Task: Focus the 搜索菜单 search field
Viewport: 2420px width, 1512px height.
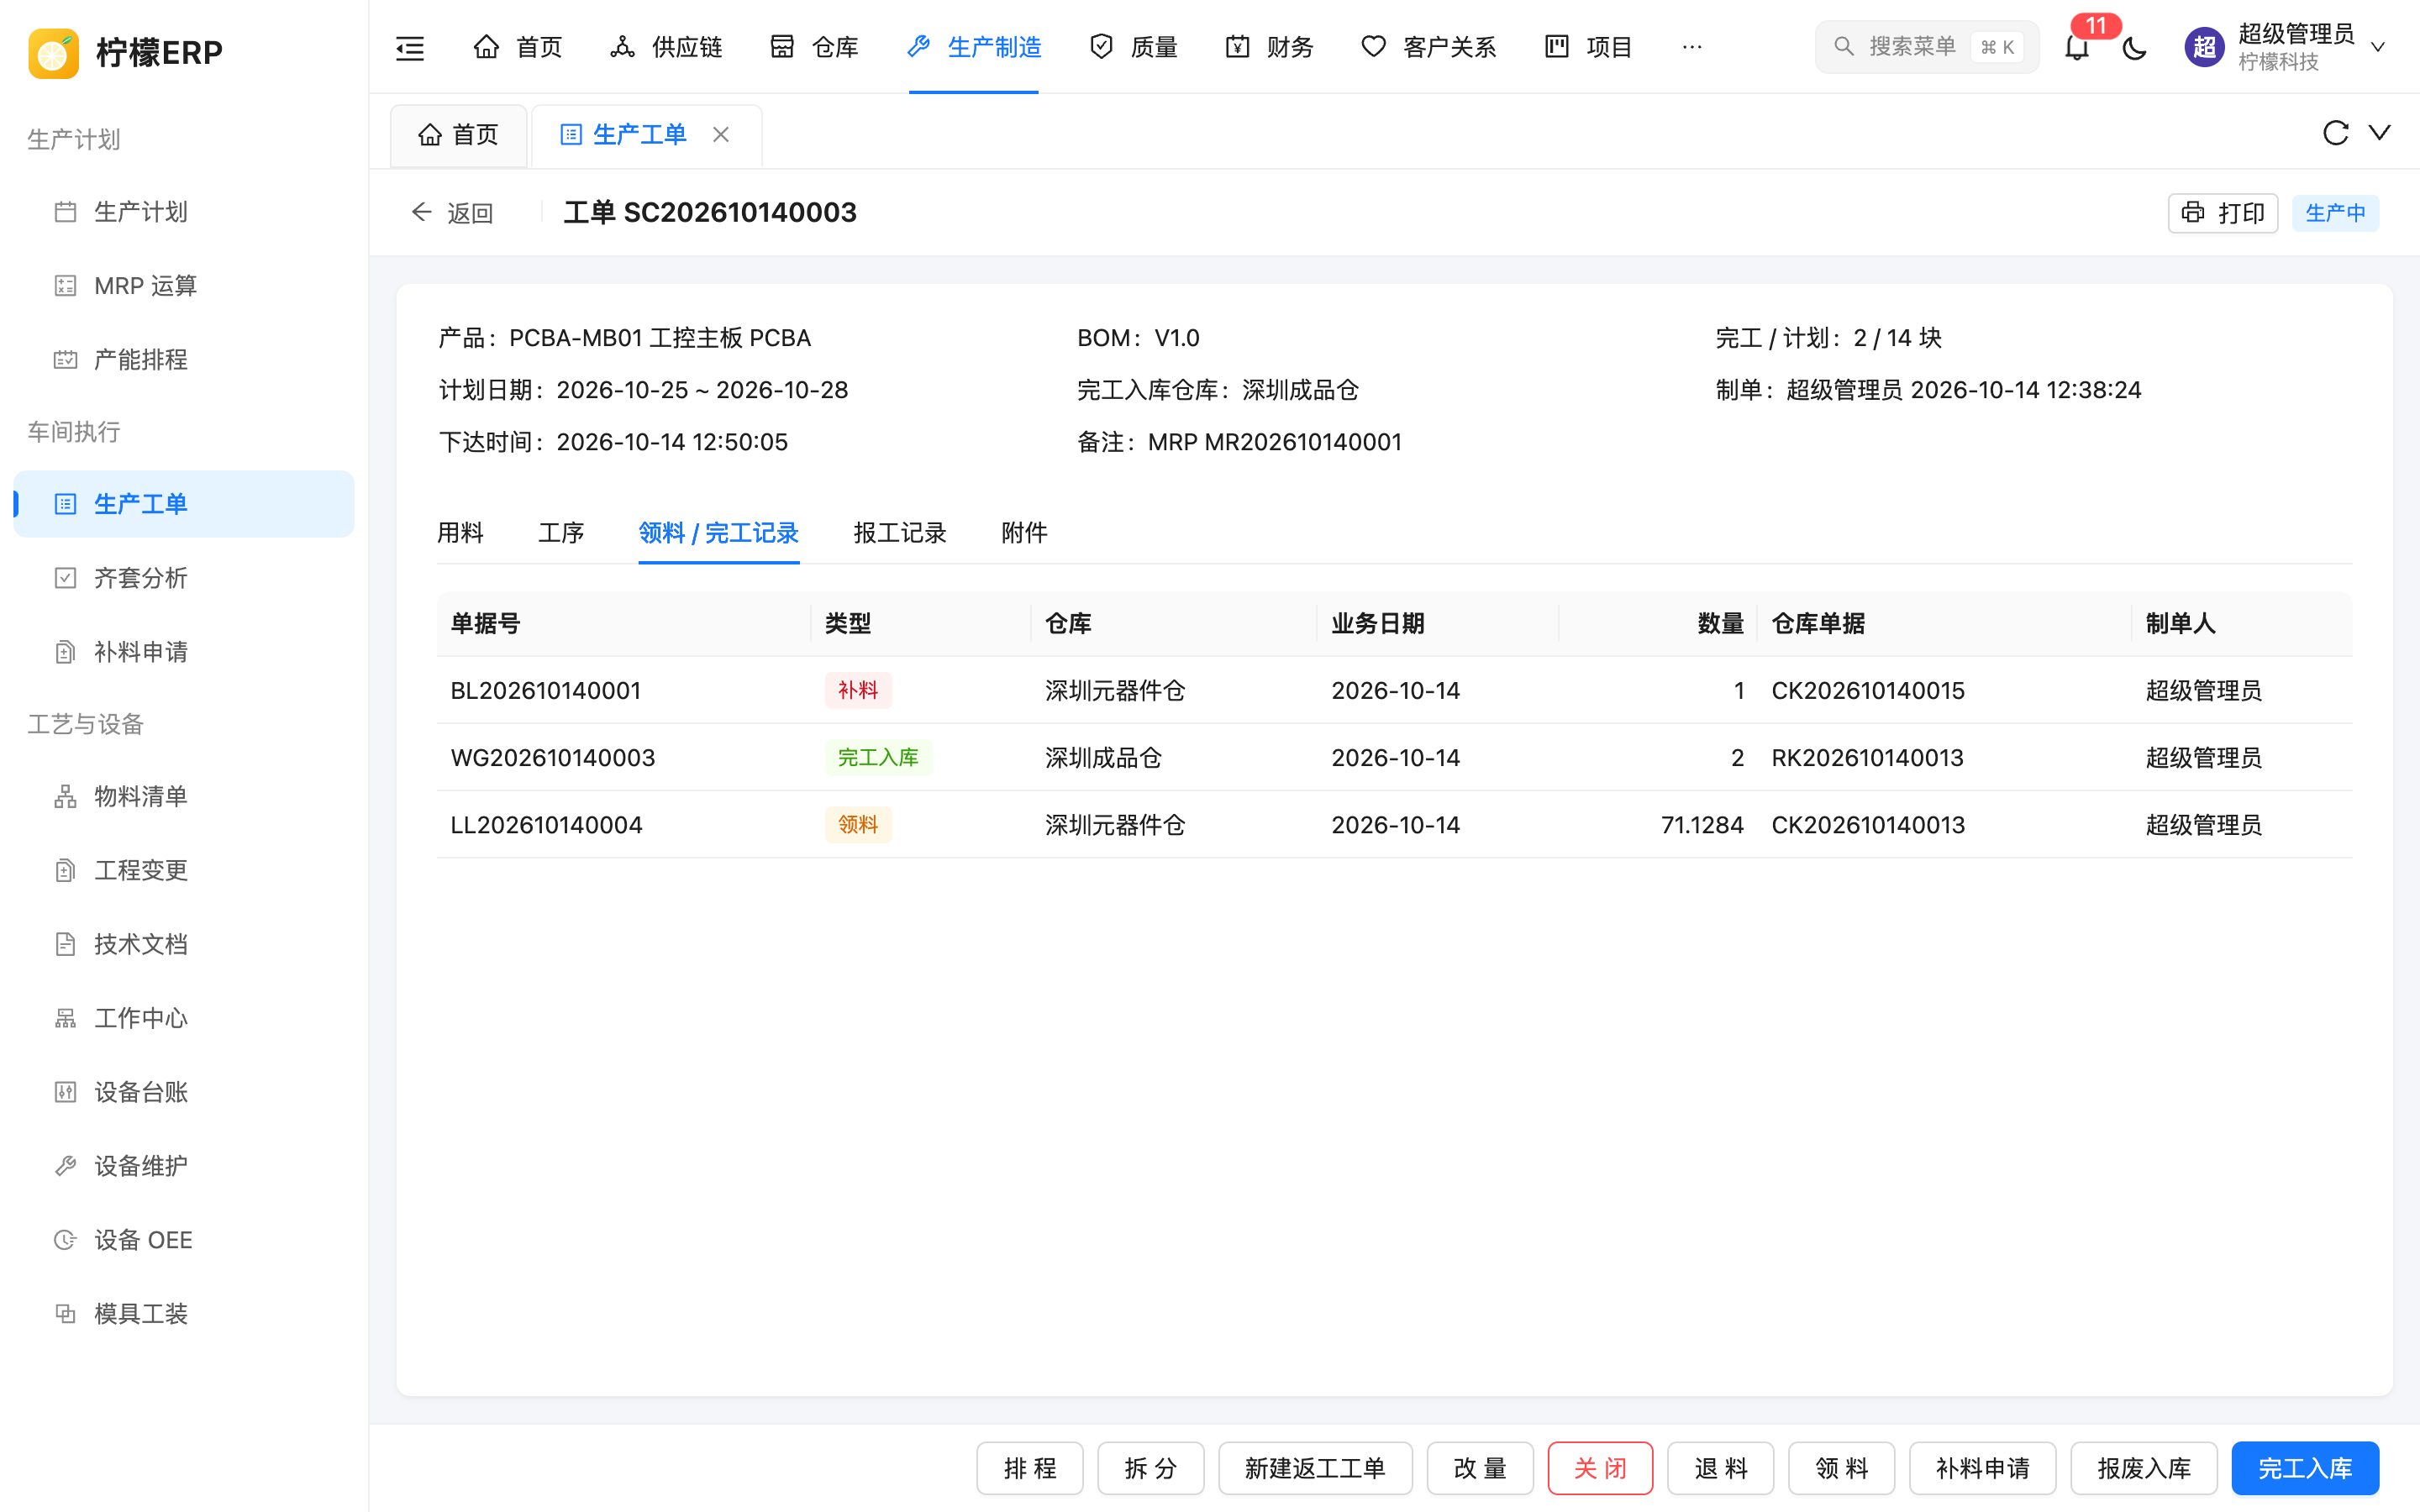Action: coord(1927,47)
